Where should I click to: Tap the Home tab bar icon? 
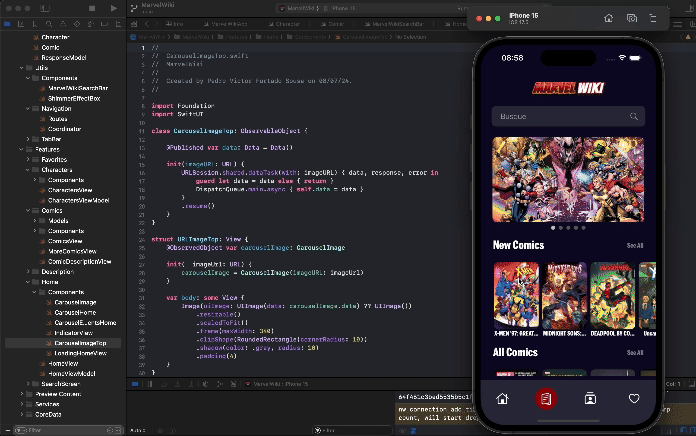[x=502, y=399]
